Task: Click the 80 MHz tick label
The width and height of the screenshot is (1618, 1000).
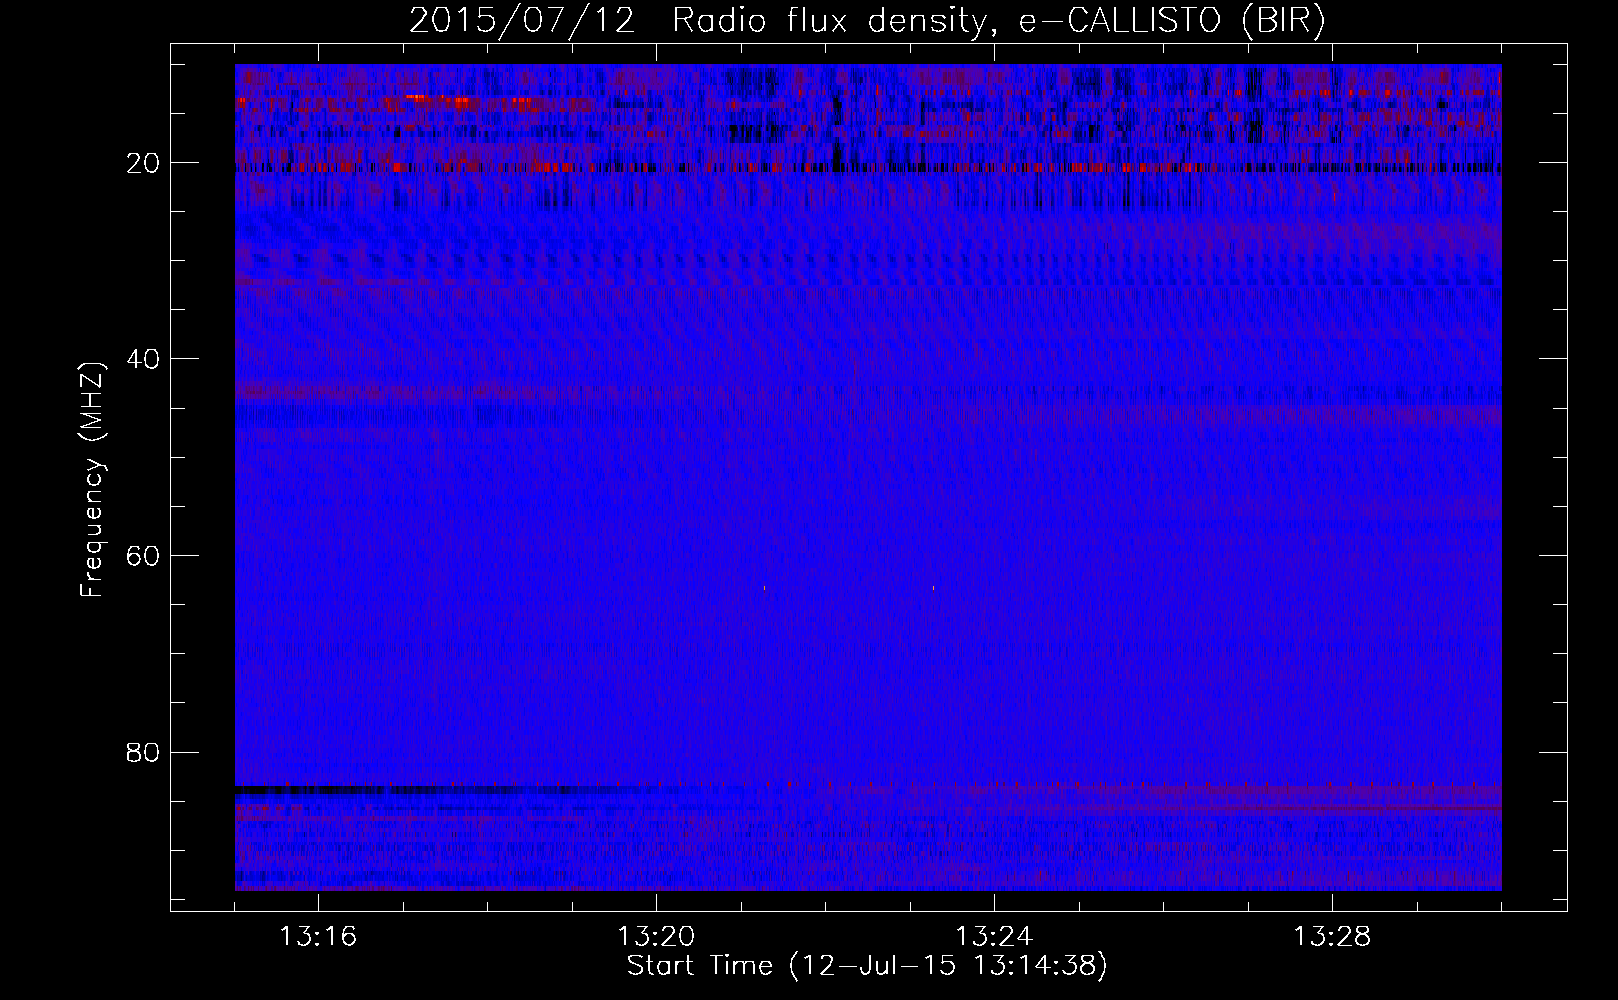Action: pos(144,752)
